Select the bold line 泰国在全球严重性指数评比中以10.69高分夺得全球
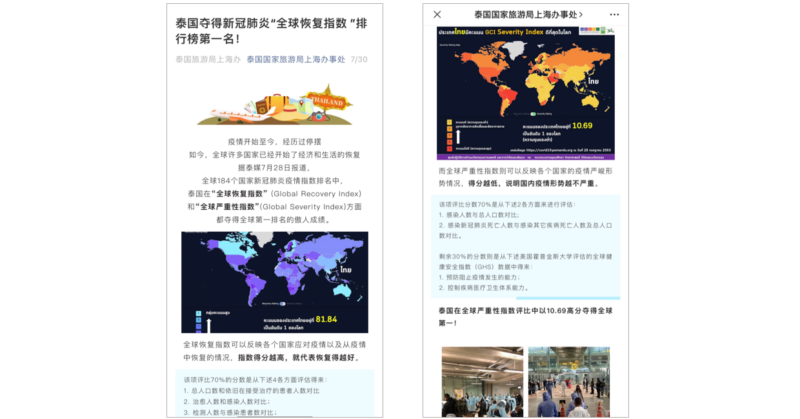The width and height of the screenshot is (800, 419). (x=526, y=310)
